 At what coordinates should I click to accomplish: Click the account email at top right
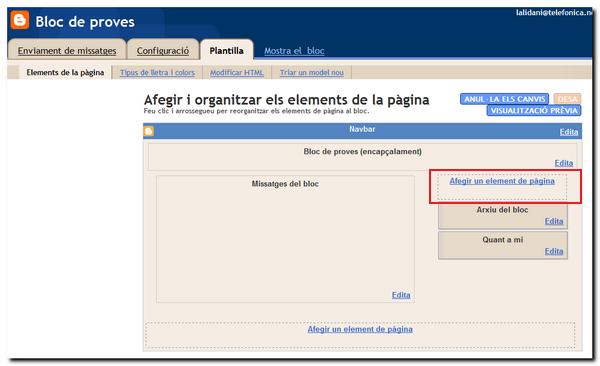tap(554, 12)
